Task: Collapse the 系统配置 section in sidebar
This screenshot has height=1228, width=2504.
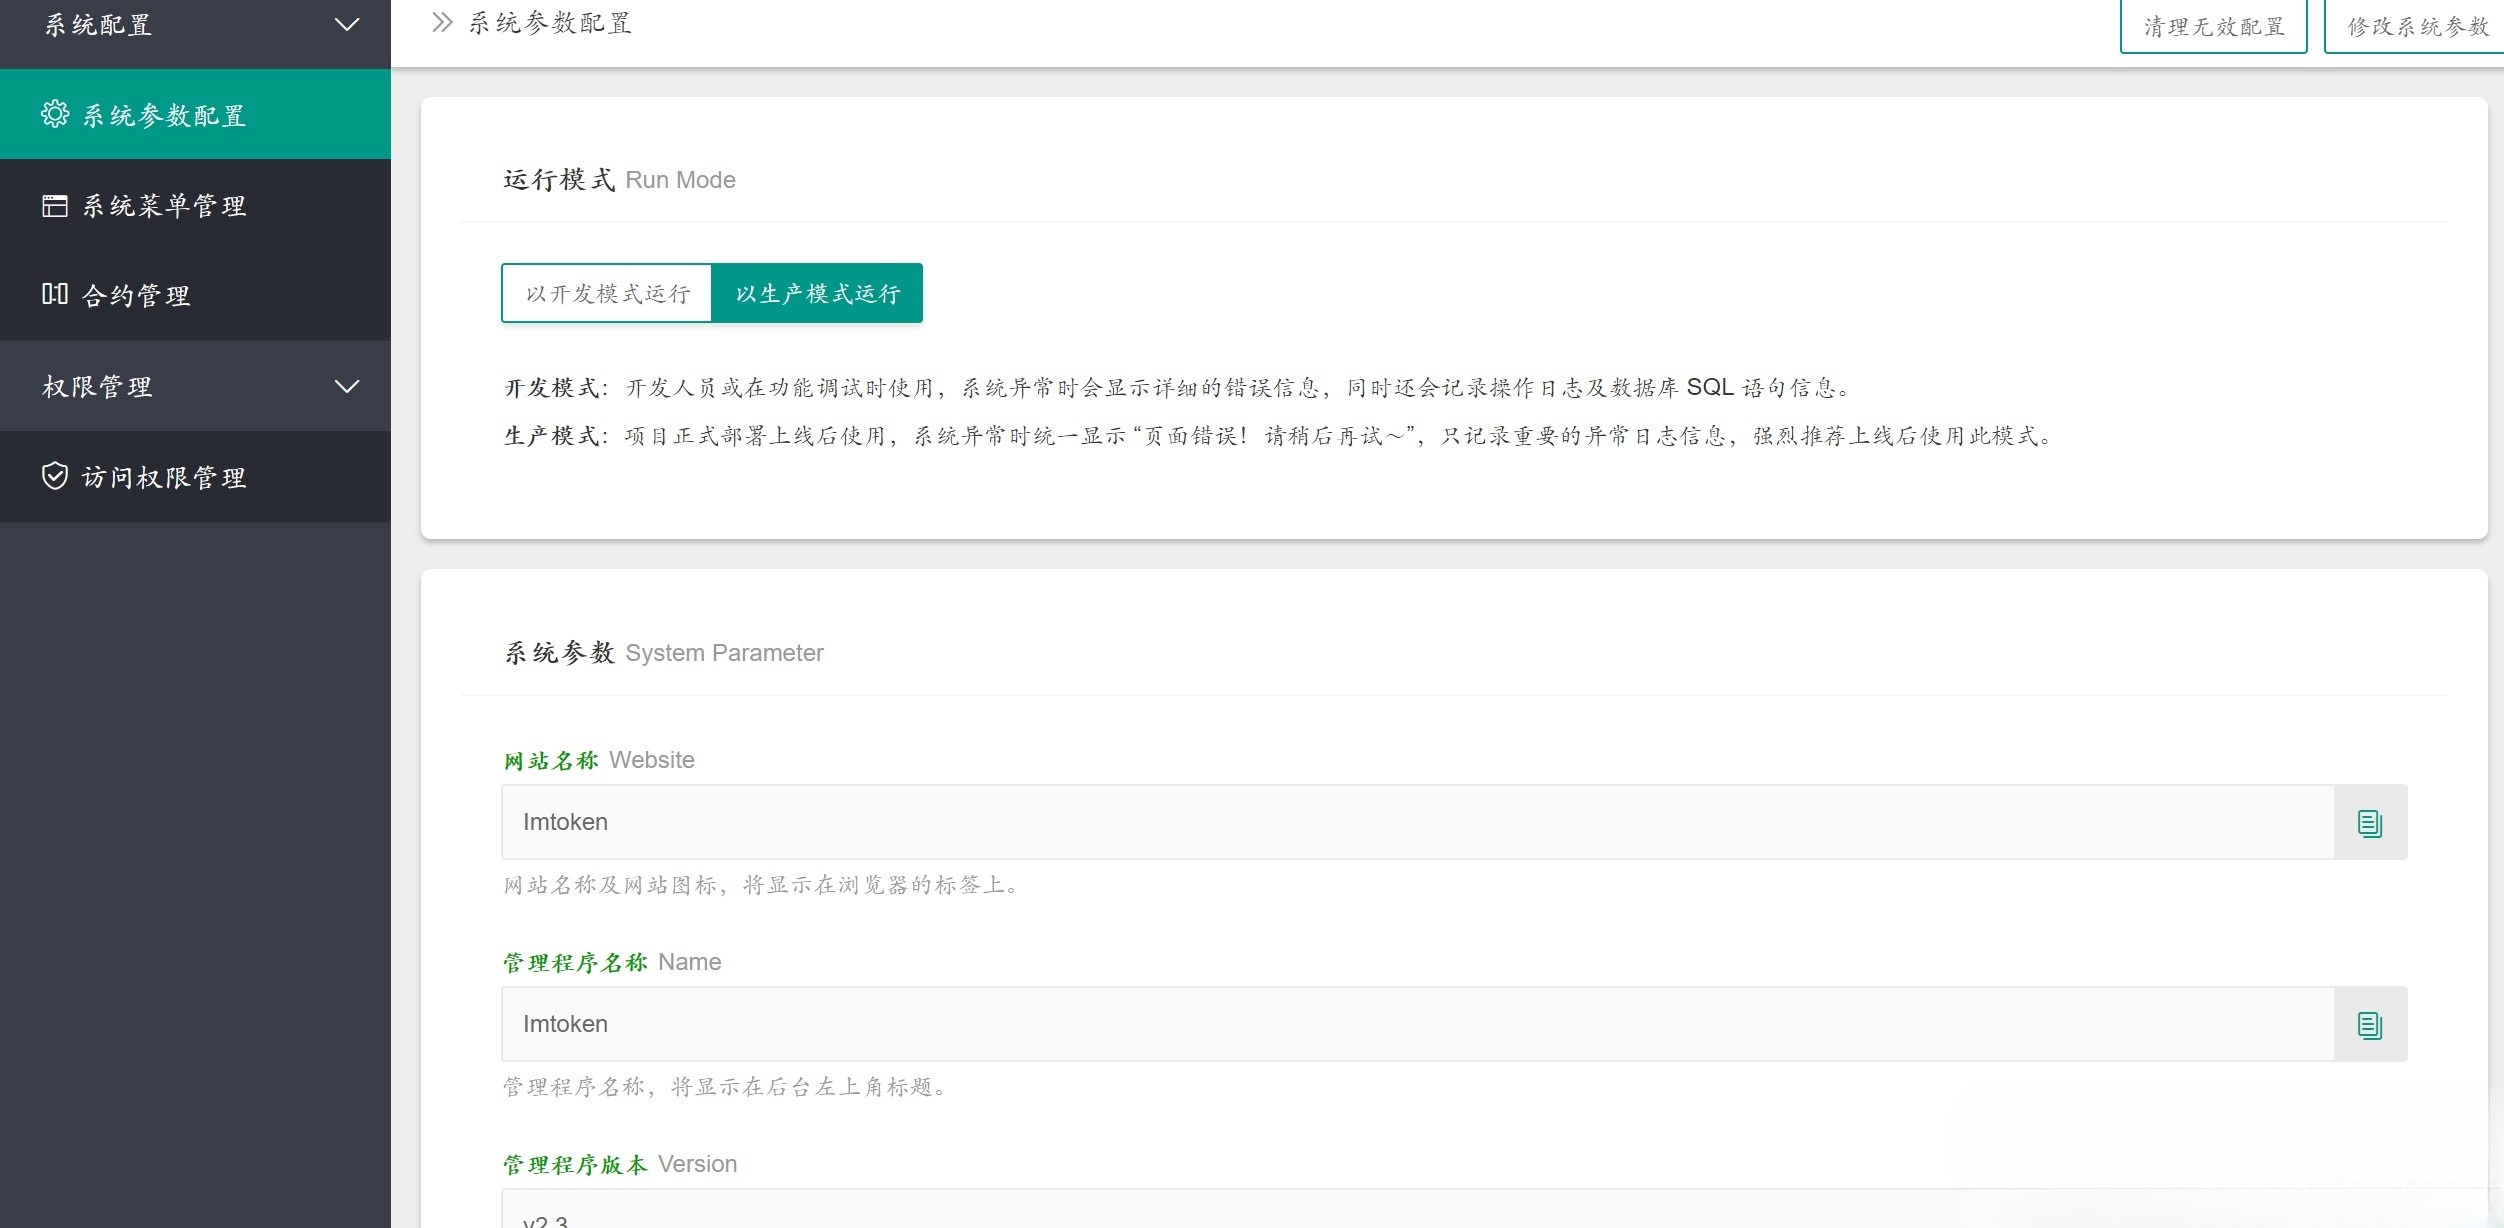Action: pos(346,24)
